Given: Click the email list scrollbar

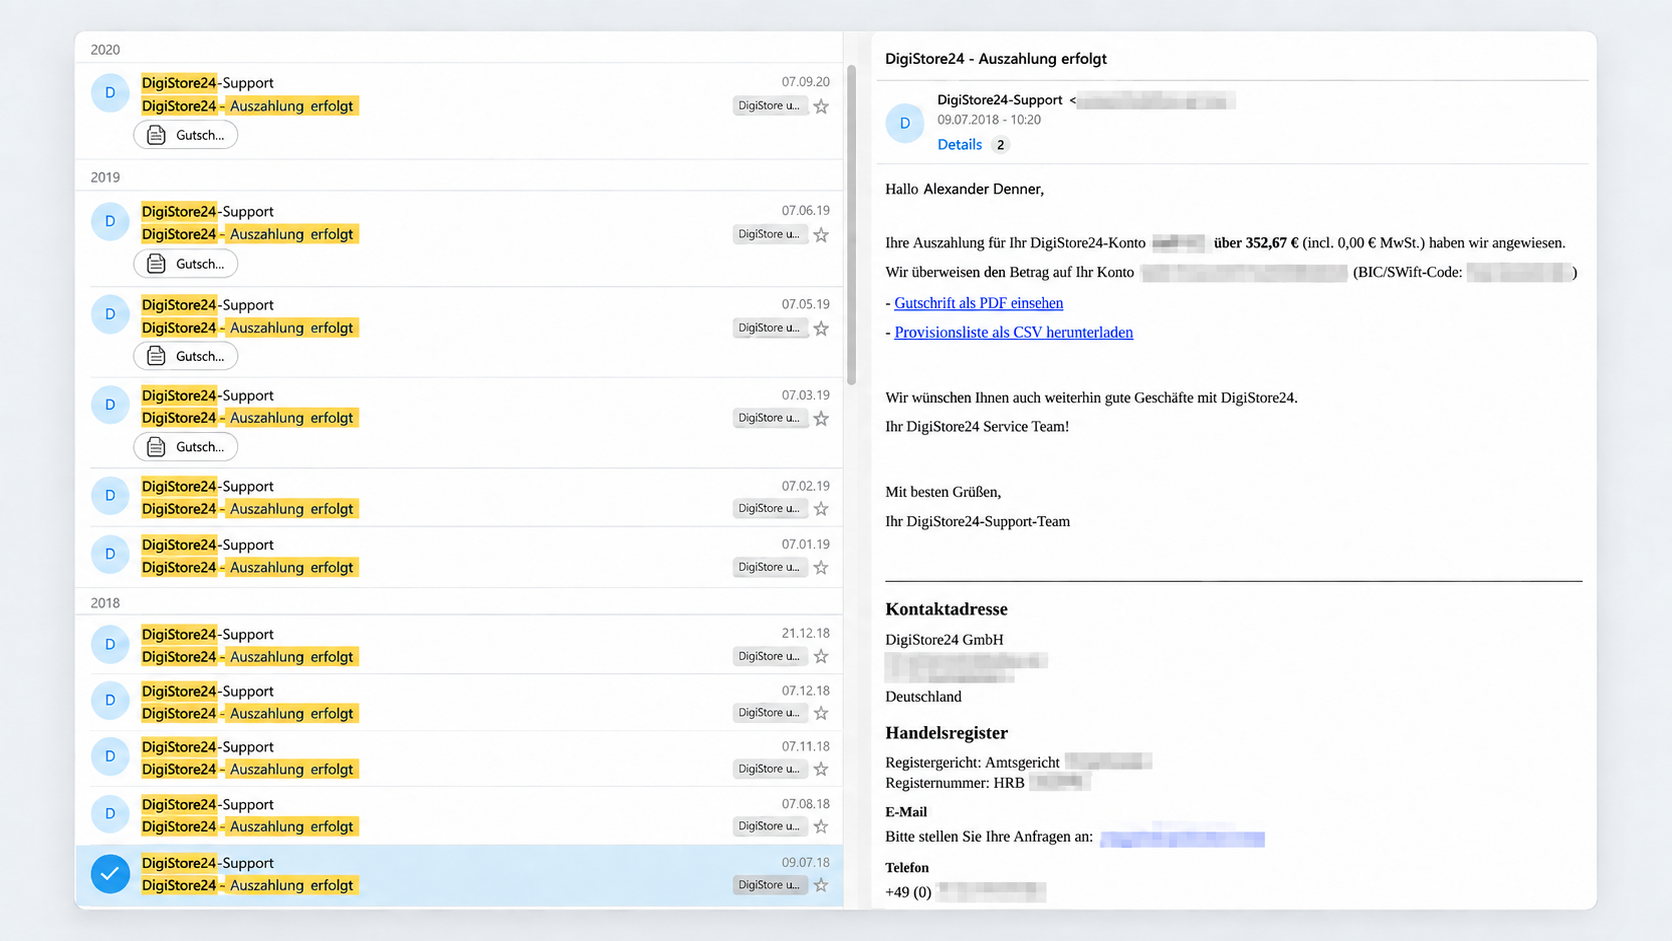Looking at the screenshot, I should (851, 225).
